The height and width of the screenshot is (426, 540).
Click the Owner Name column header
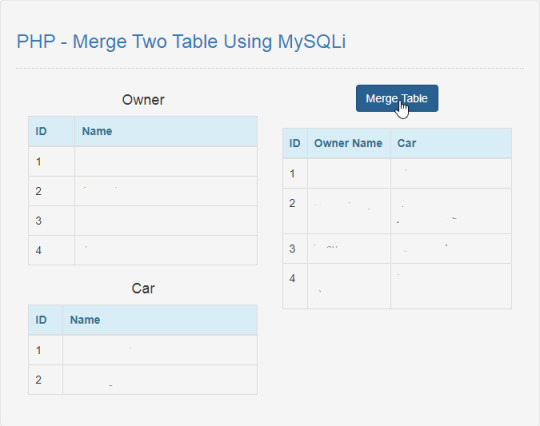[348, 143]
